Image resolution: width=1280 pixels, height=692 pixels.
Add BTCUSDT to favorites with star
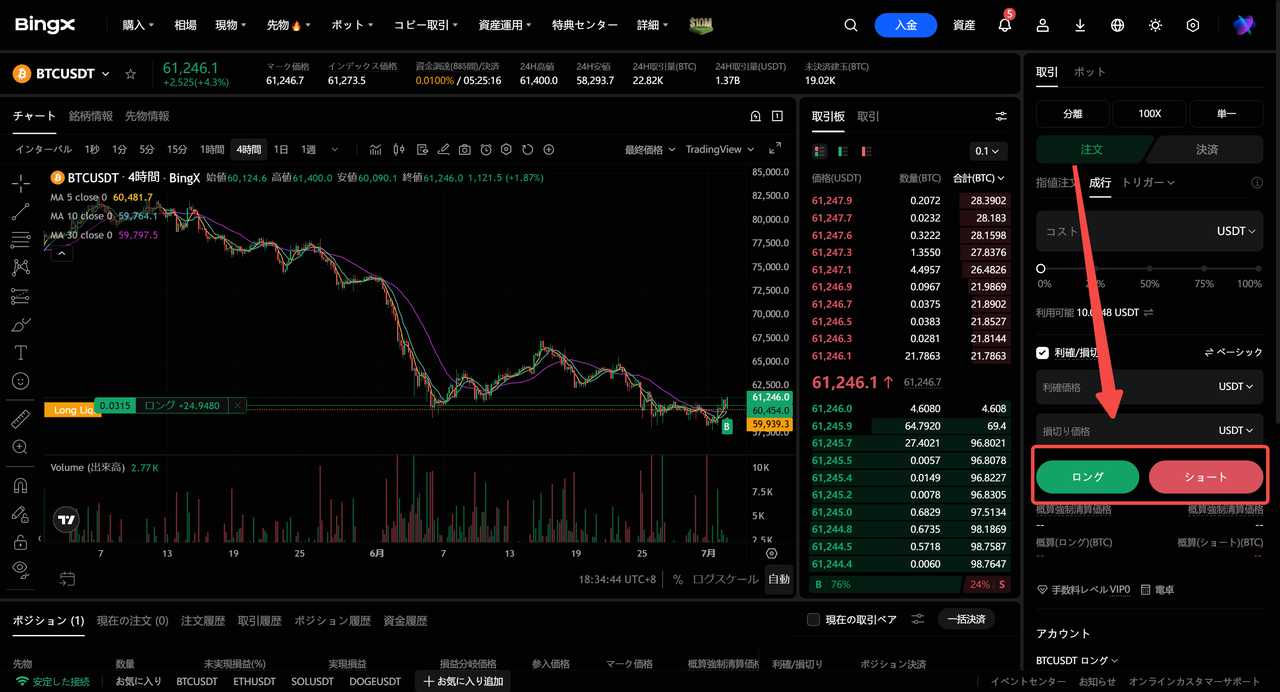(x=130, y=74)
